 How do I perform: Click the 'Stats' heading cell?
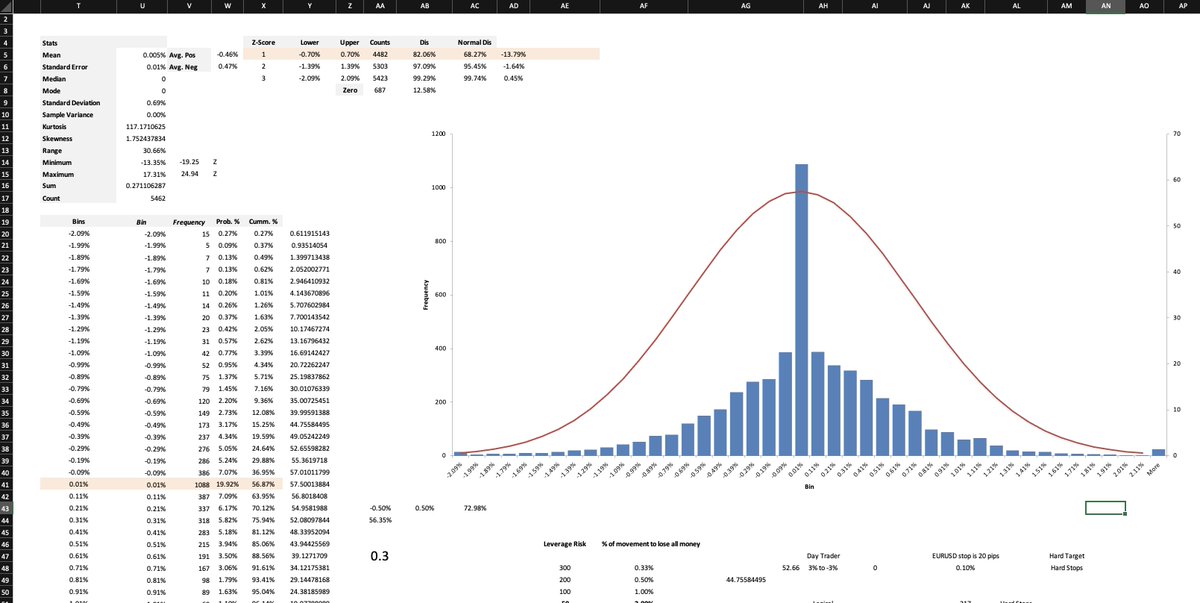tap(50, 43)
